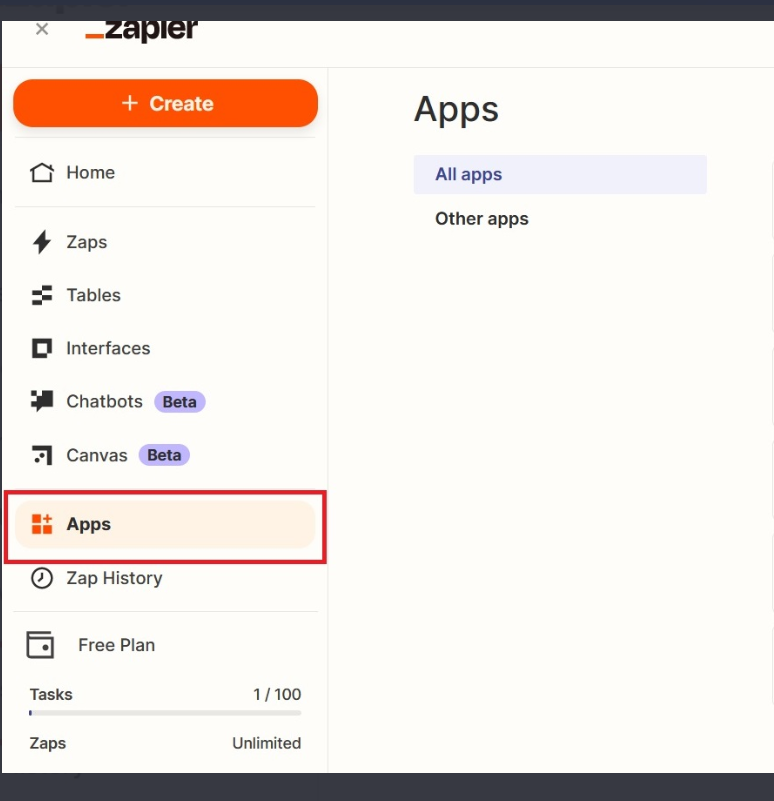The height and width of the screenshot is (801, 774).
Task: Click the Canvas icon in sidebar
Action: point(41,455)
